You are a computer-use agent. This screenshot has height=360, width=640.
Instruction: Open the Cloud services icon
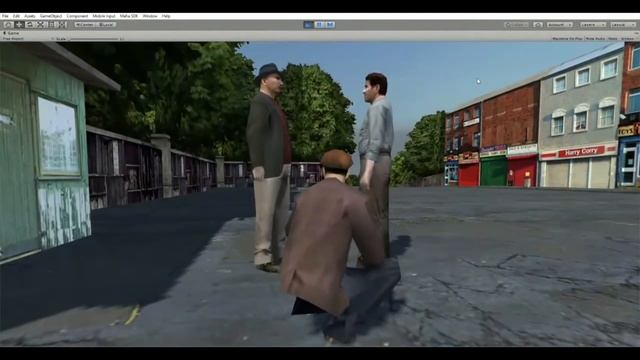point(538,25)
